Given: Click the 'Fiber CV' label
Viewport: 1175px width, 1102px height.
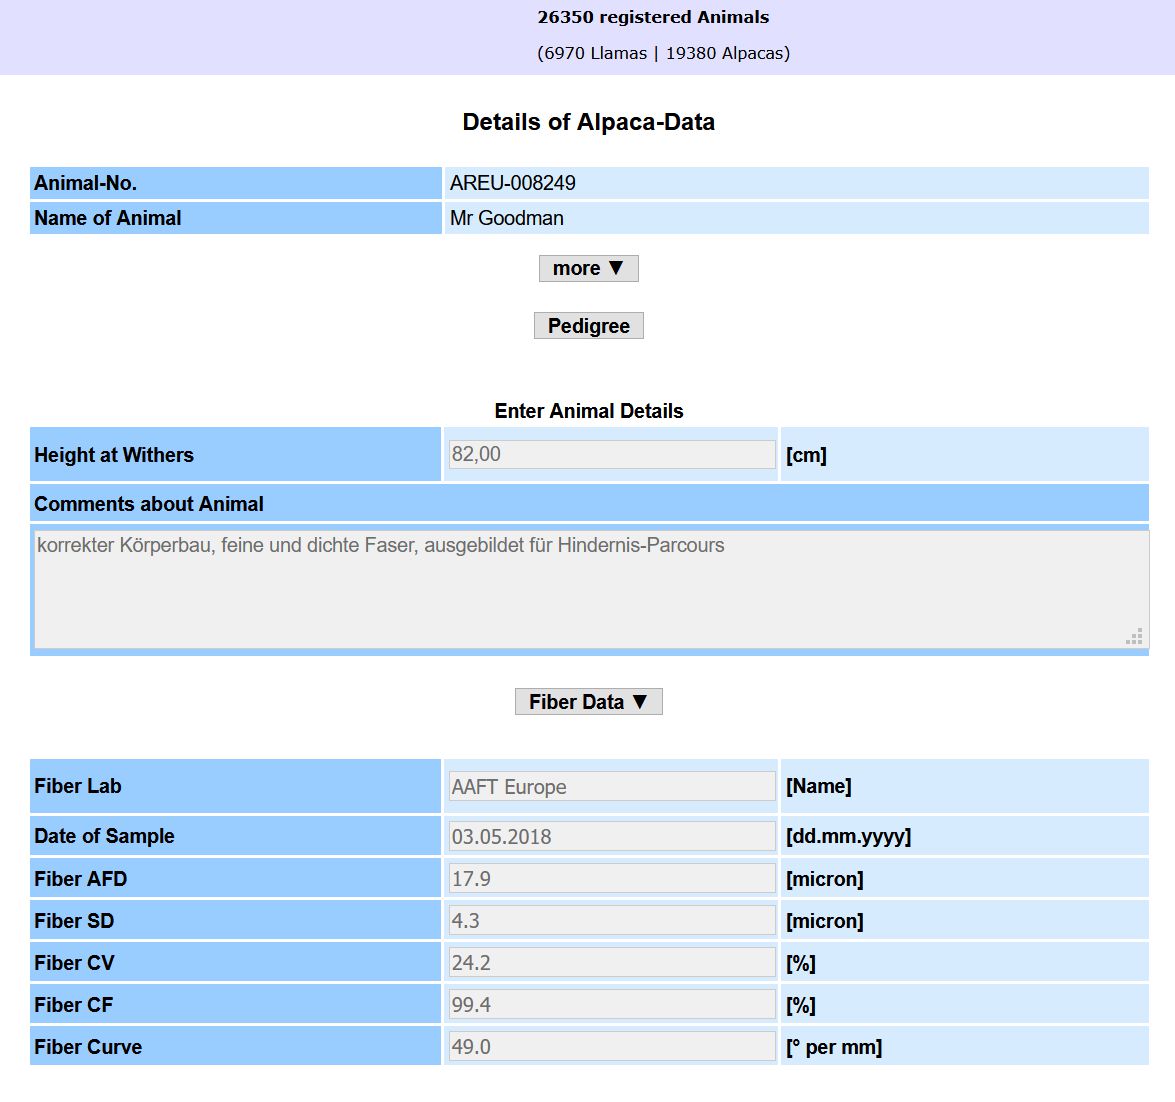Looking at the screenshot, I should click(x=74, y=963).
